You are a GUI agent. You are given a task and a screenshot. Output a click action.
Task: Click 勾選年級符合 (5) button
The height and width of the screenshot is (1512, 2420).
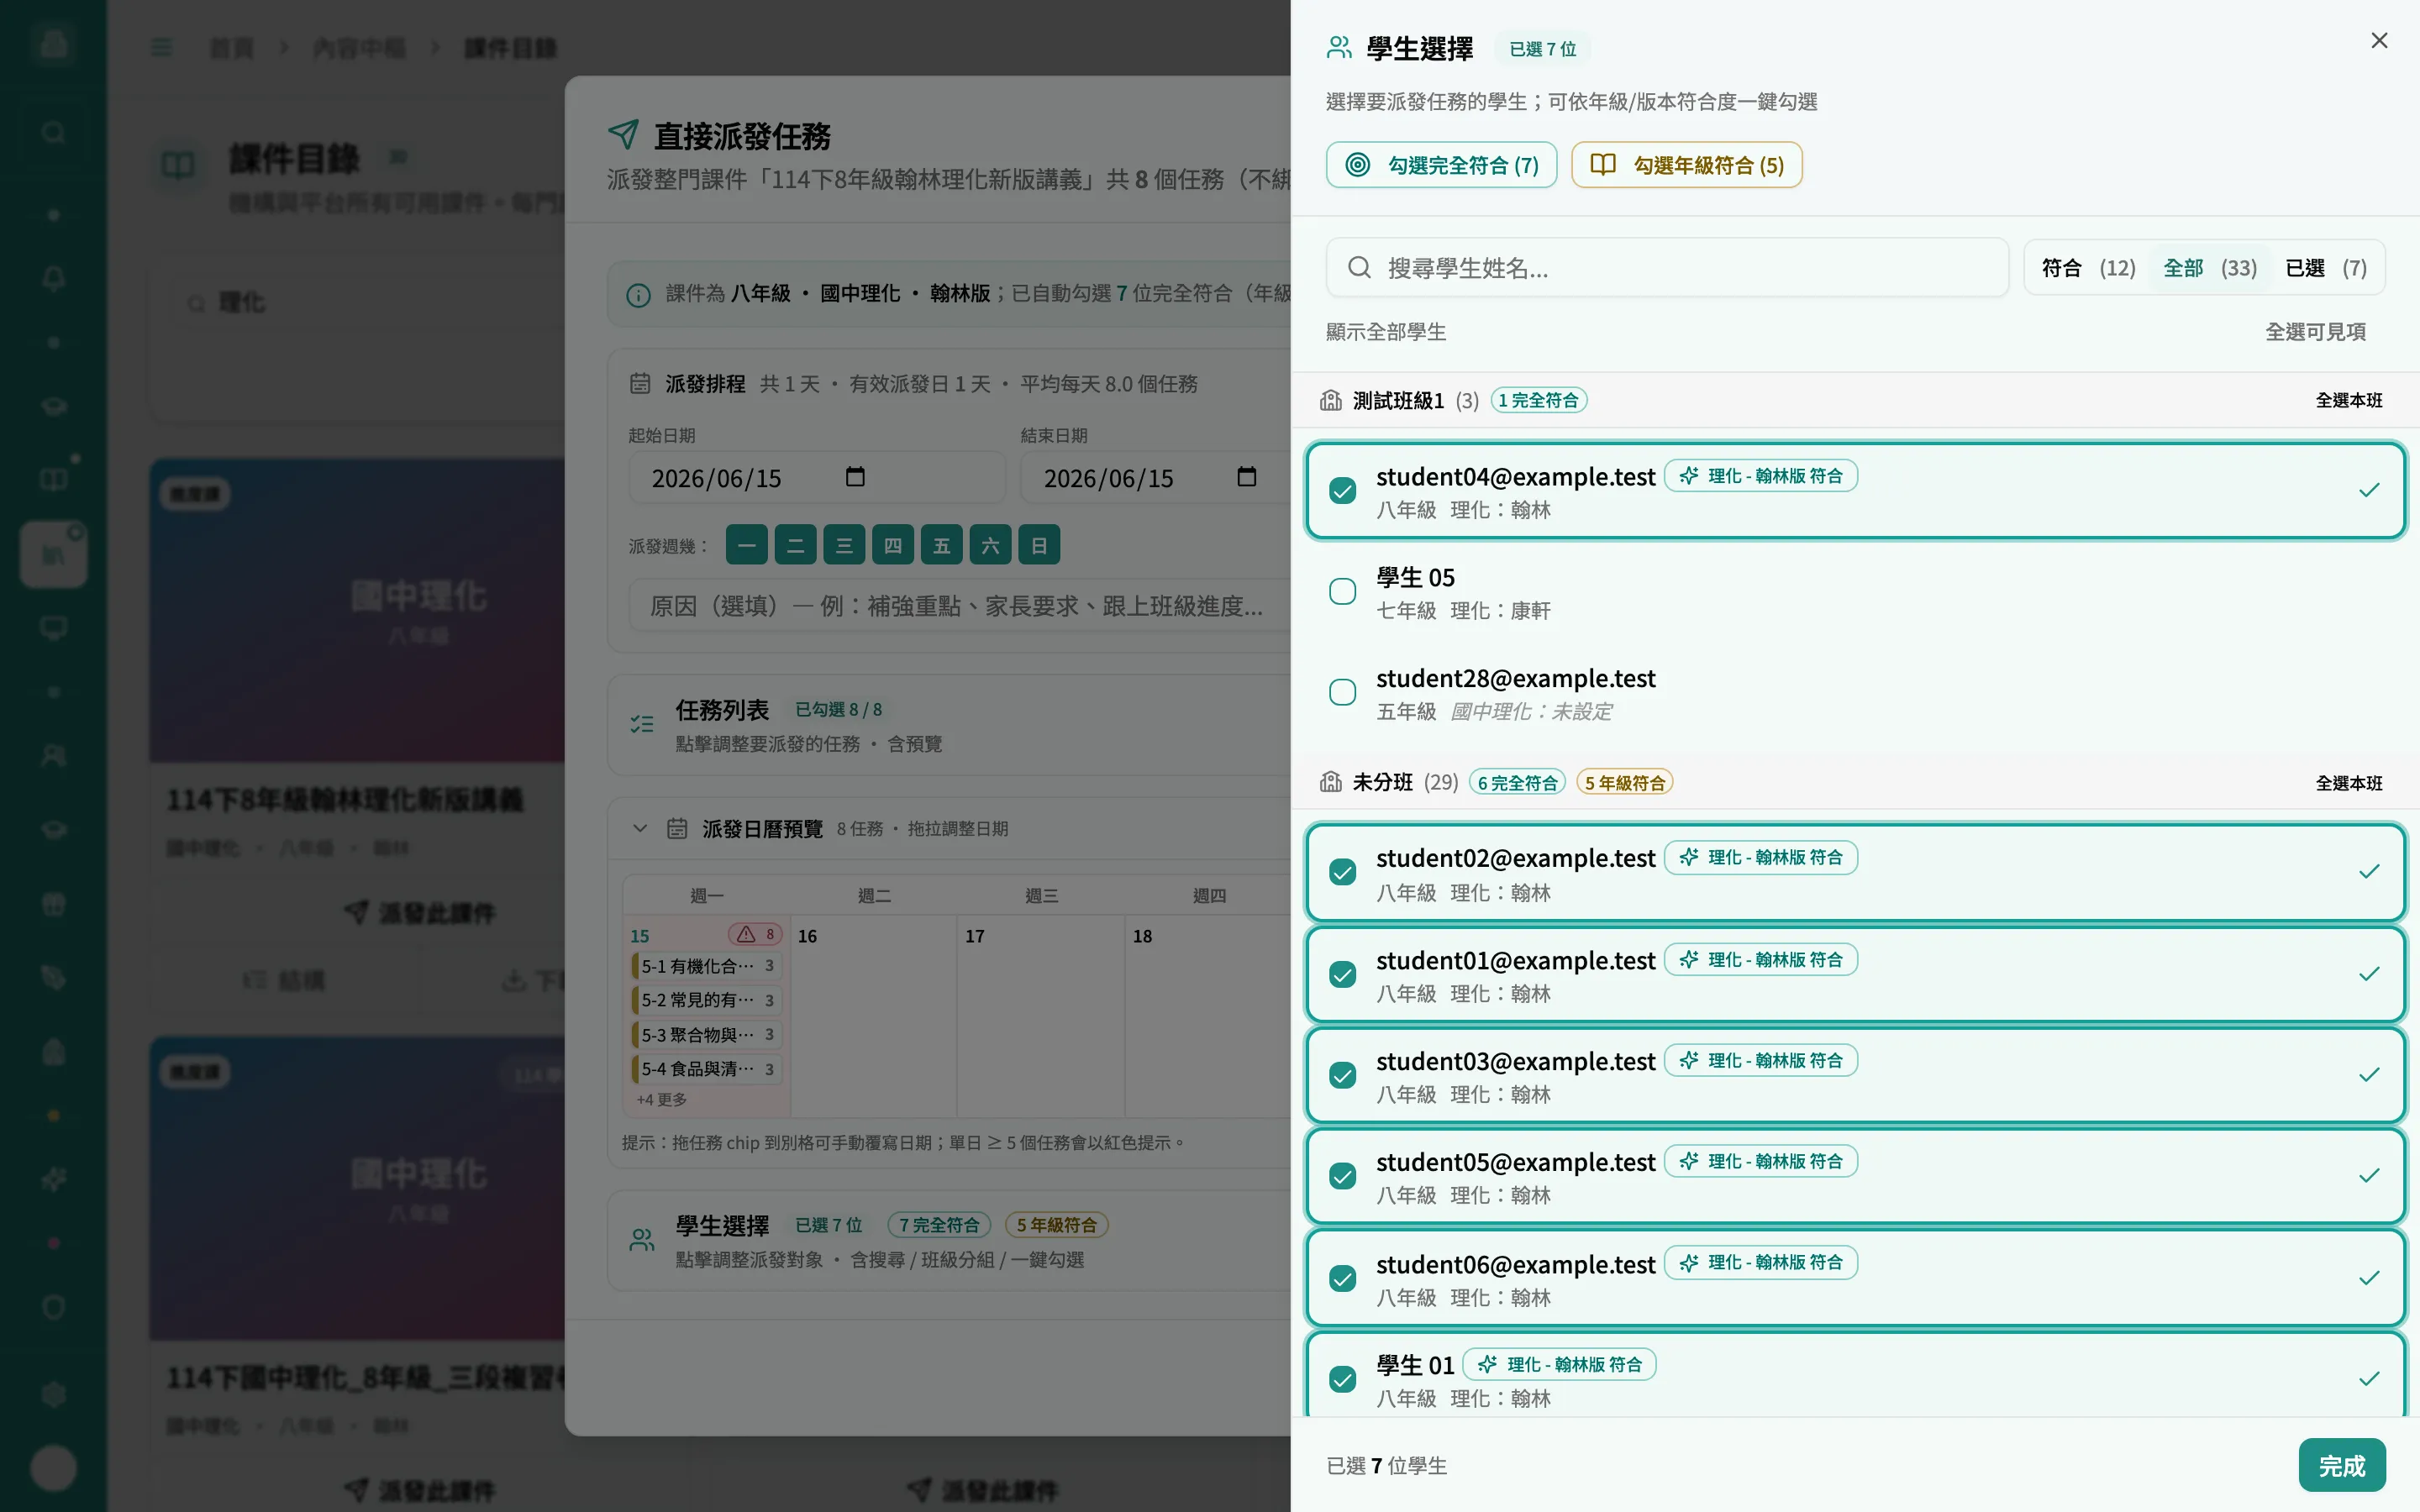coord(1686,165)
